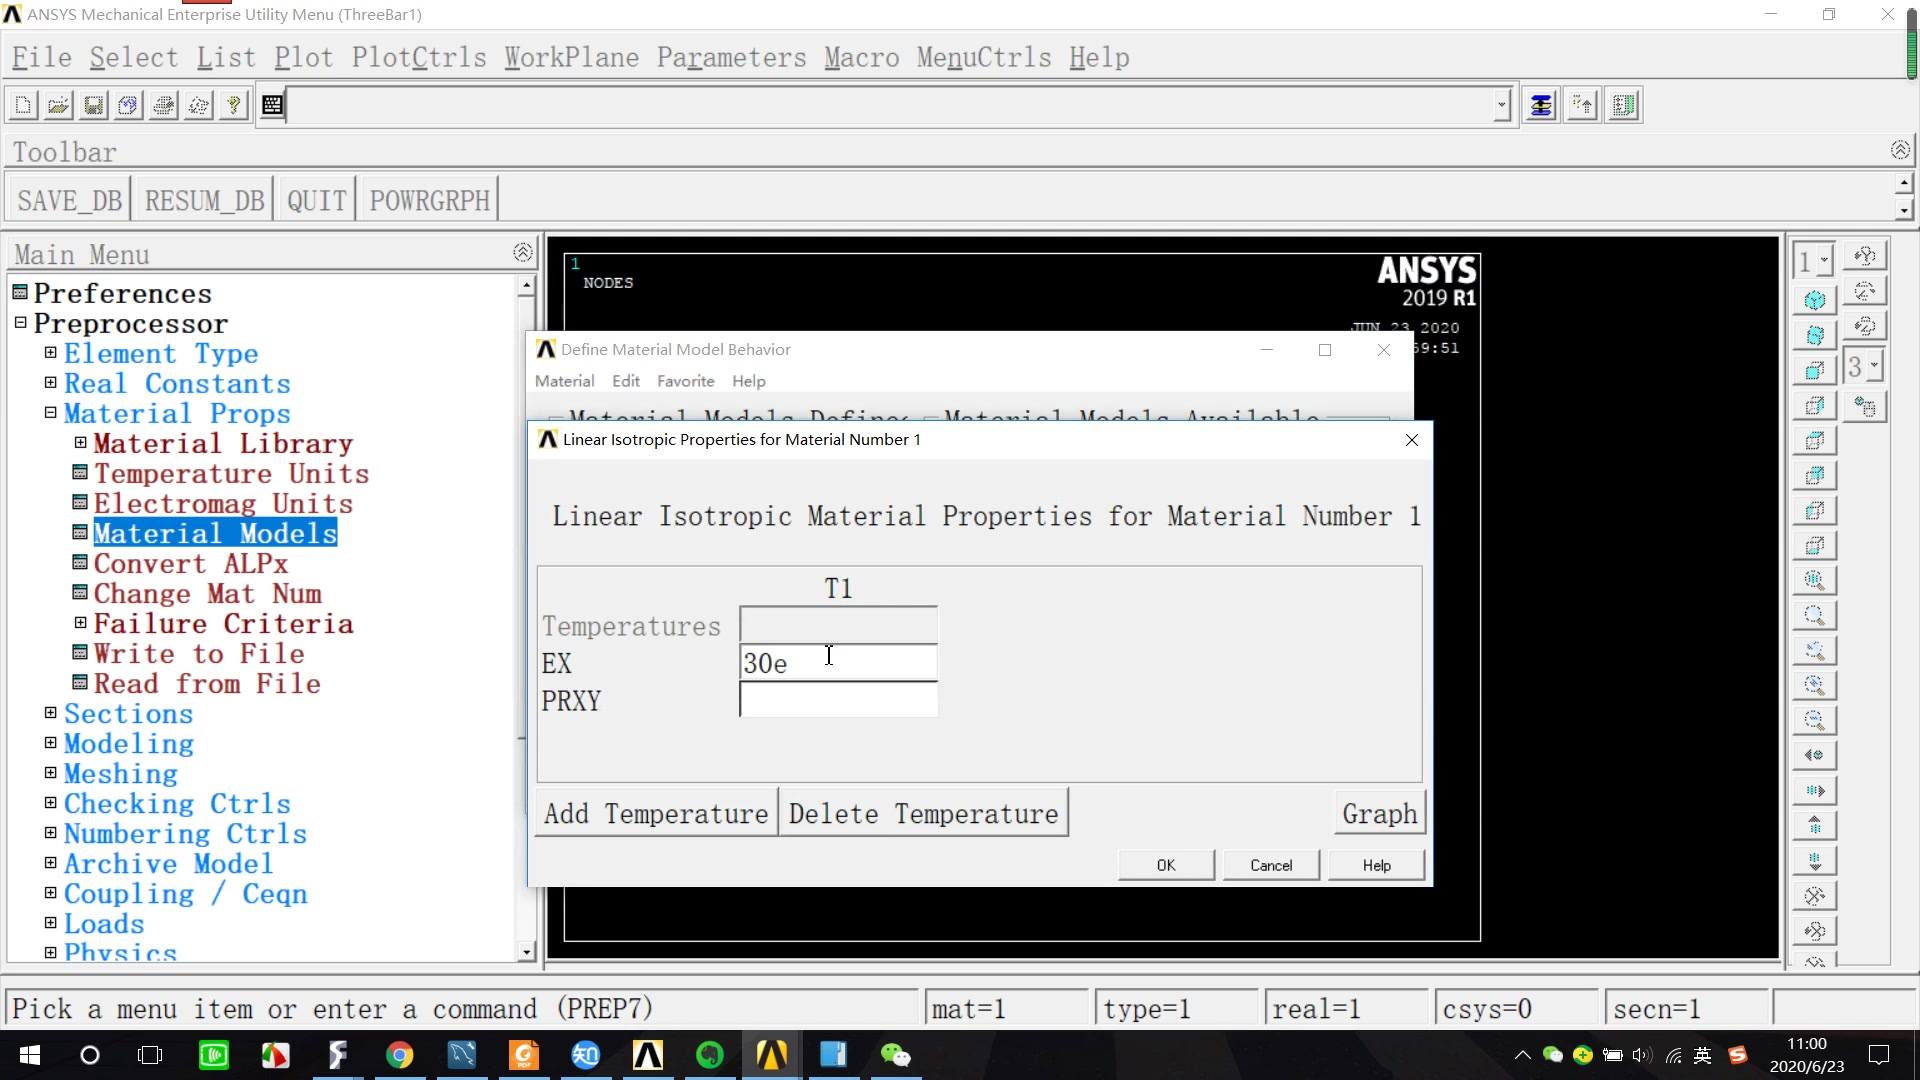This screenshot has height=1080, width=1920.
Task: Click OK in Linear Isotropic dialog
Action: pyautogui.click(x=1166, y=865)
